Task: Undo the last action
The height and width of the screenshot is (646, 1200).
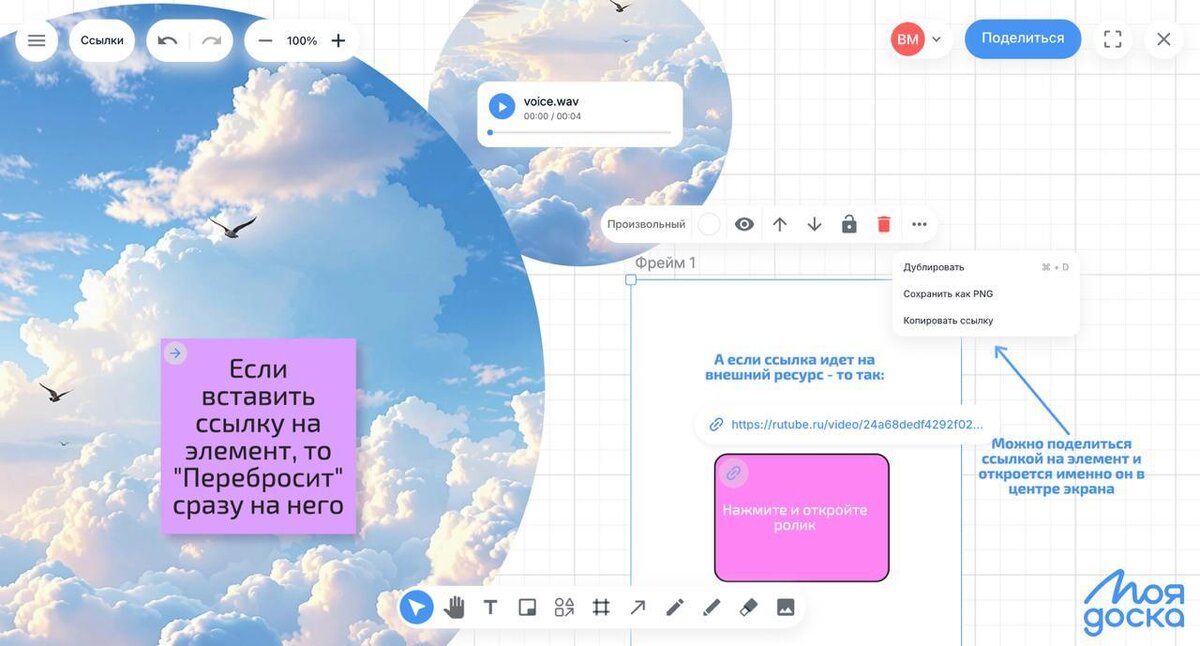Action: click(x=168, y=41)
